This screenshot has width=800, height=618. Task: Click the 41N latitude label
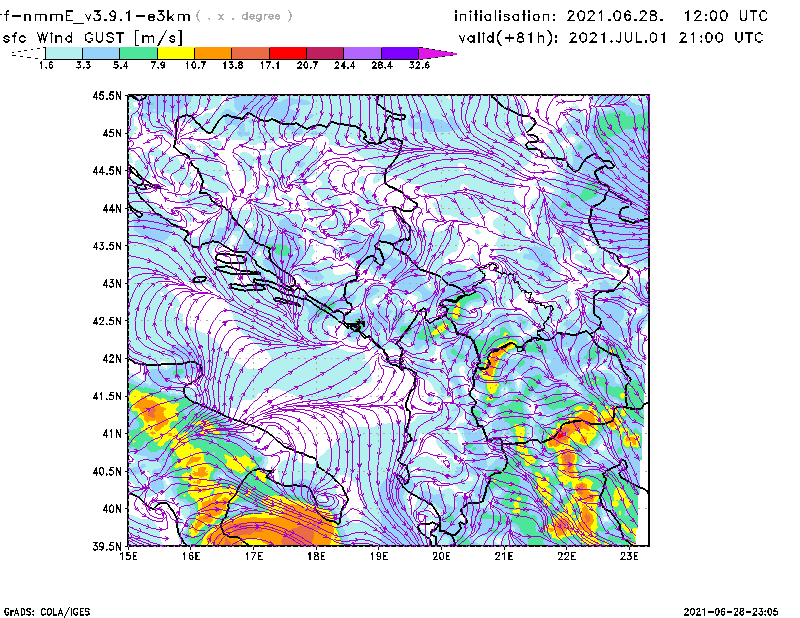(112, 434)
